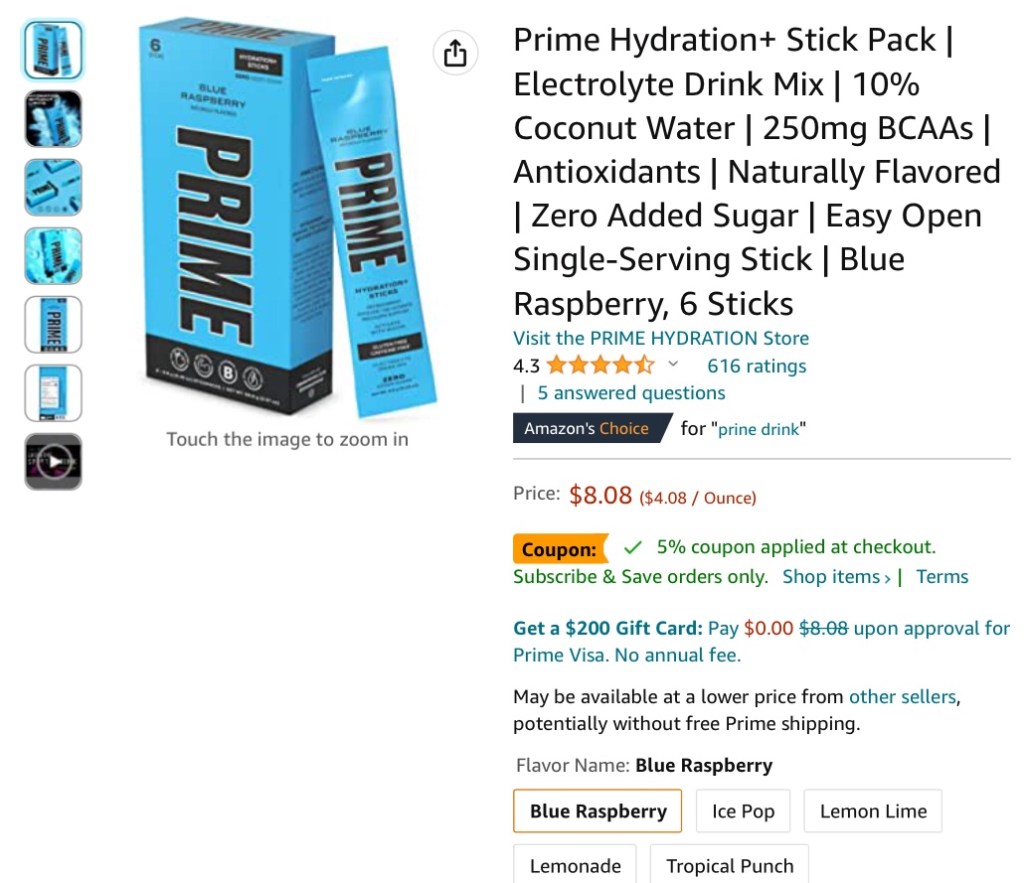Open the Shop items coupon link
The height and width of the screenshot is (883, 1024).
[x=836, y=577]
